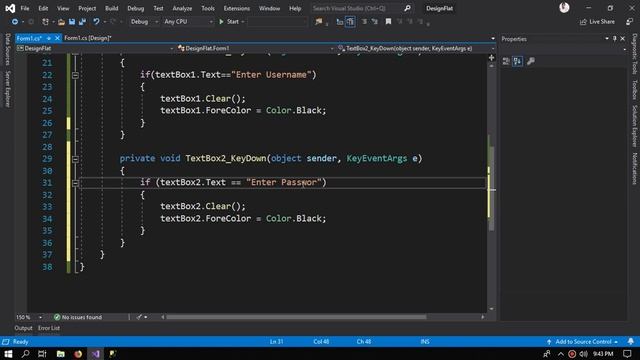This screenshot has width=640, height=360.
Task: Collapse the if block at line 31
Action: pyautogui.click(x=75, y=183)
